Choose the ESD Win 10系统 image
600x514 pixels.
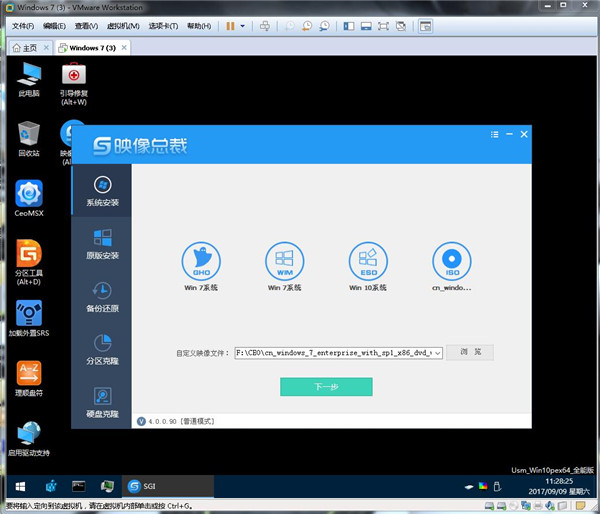368,266
